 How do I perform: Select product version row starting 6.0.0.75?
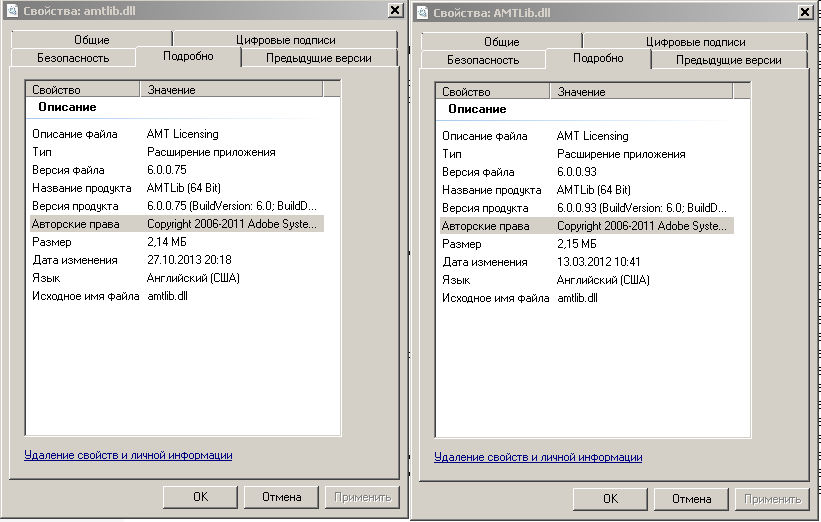tap(176, 206)
